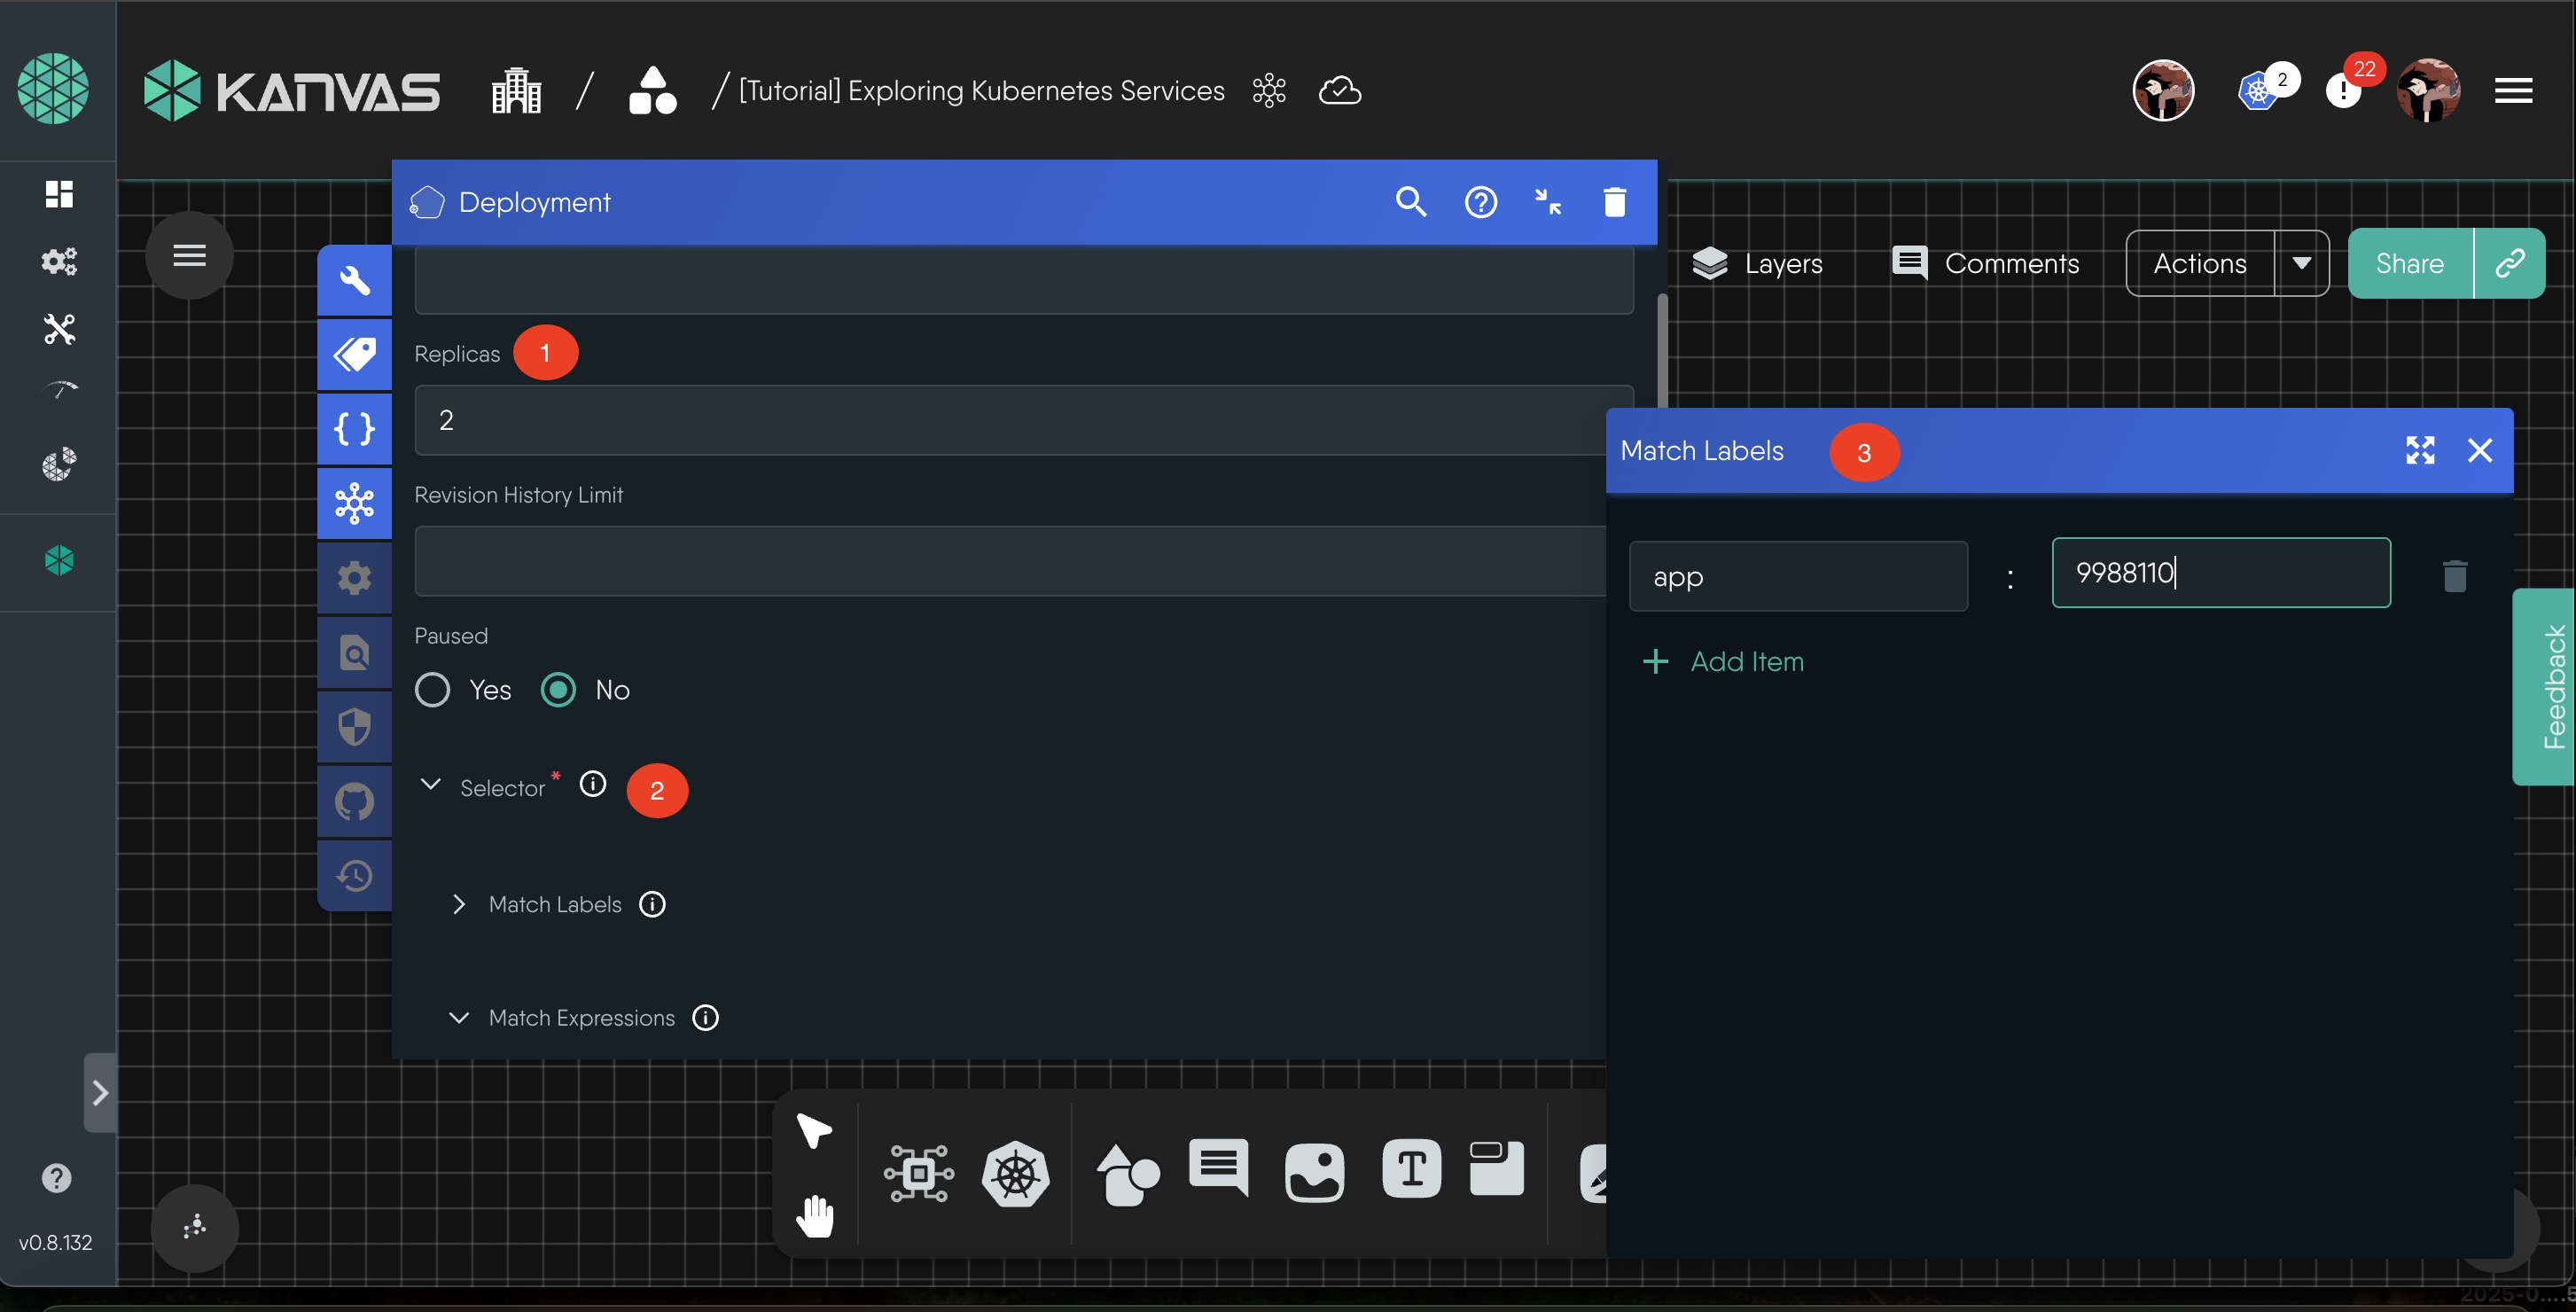
Task: Select No for Paused
Action: 558,690
